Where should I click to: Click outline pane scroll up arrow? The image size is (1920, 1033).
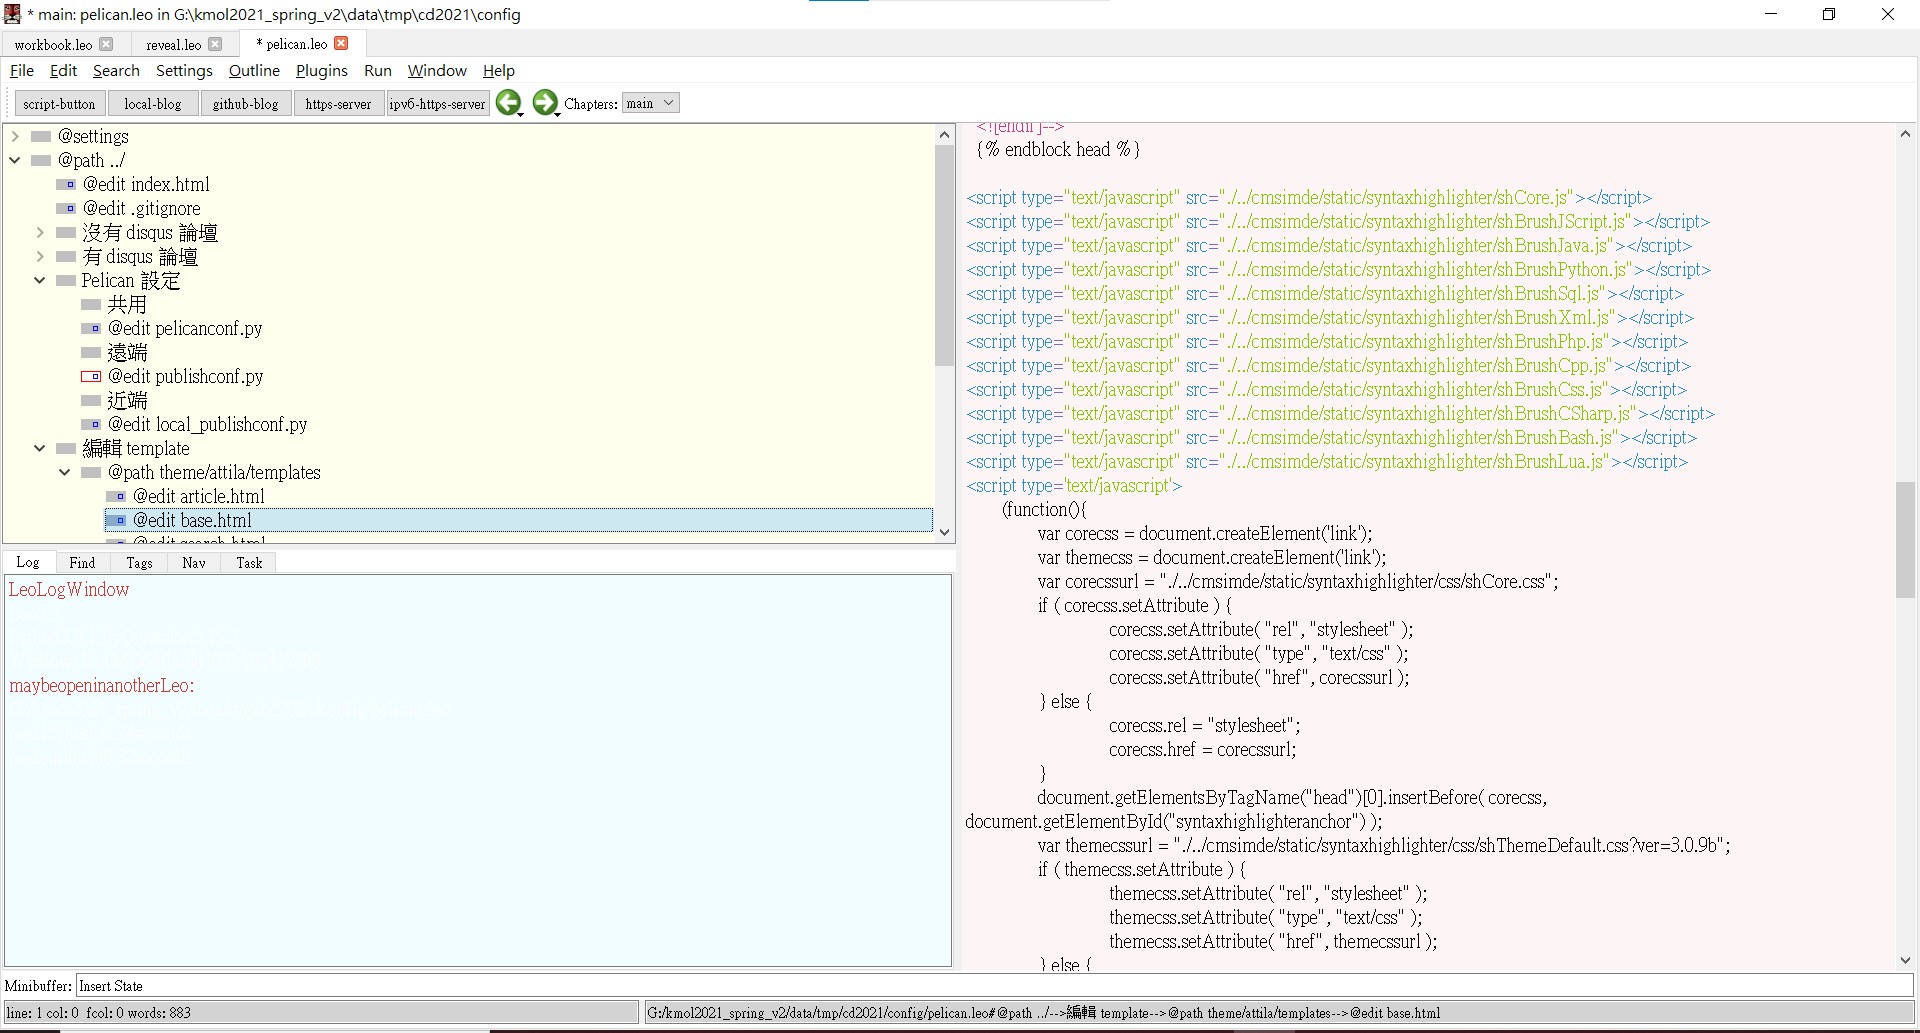[x=945, y=134]
